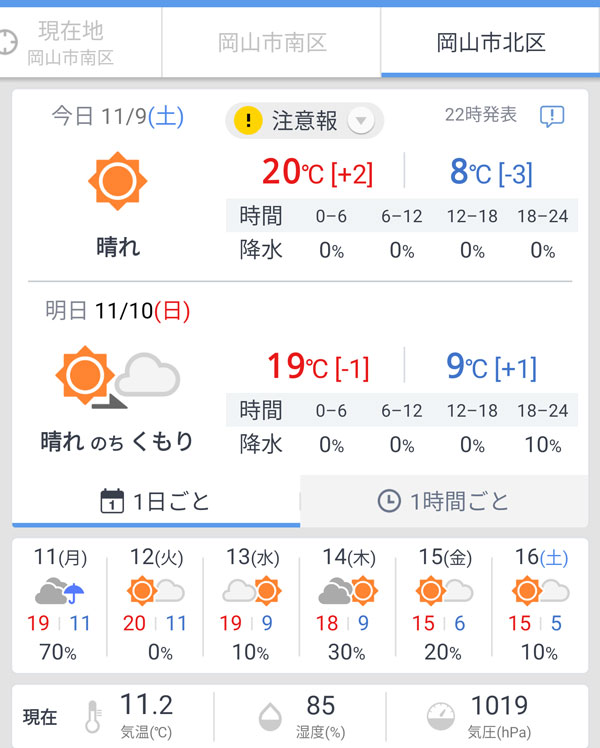Tap tomorrow's 11/10(日) date heading
This screenshot has width=600, height=748.
click(x=118, y=311)
